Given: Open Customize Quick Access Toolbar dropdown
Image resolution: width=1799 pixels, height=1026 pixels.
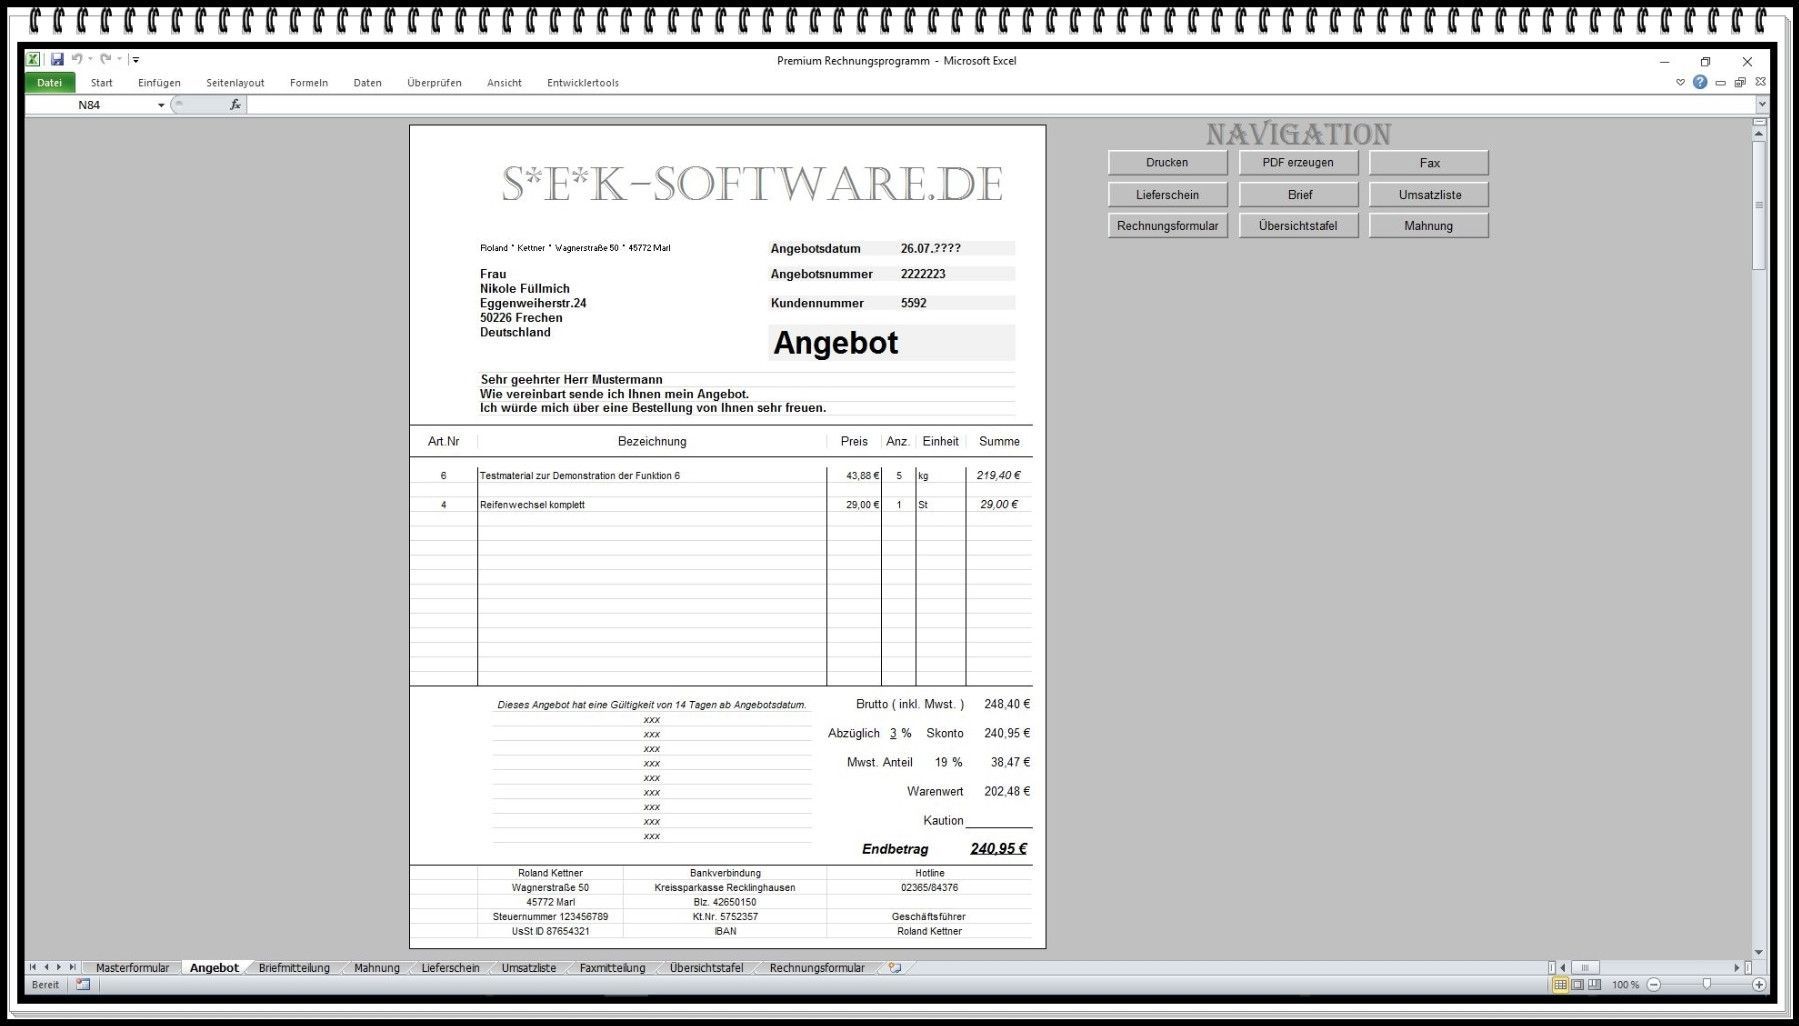Looking at the screenshot, I should [136, 60].
